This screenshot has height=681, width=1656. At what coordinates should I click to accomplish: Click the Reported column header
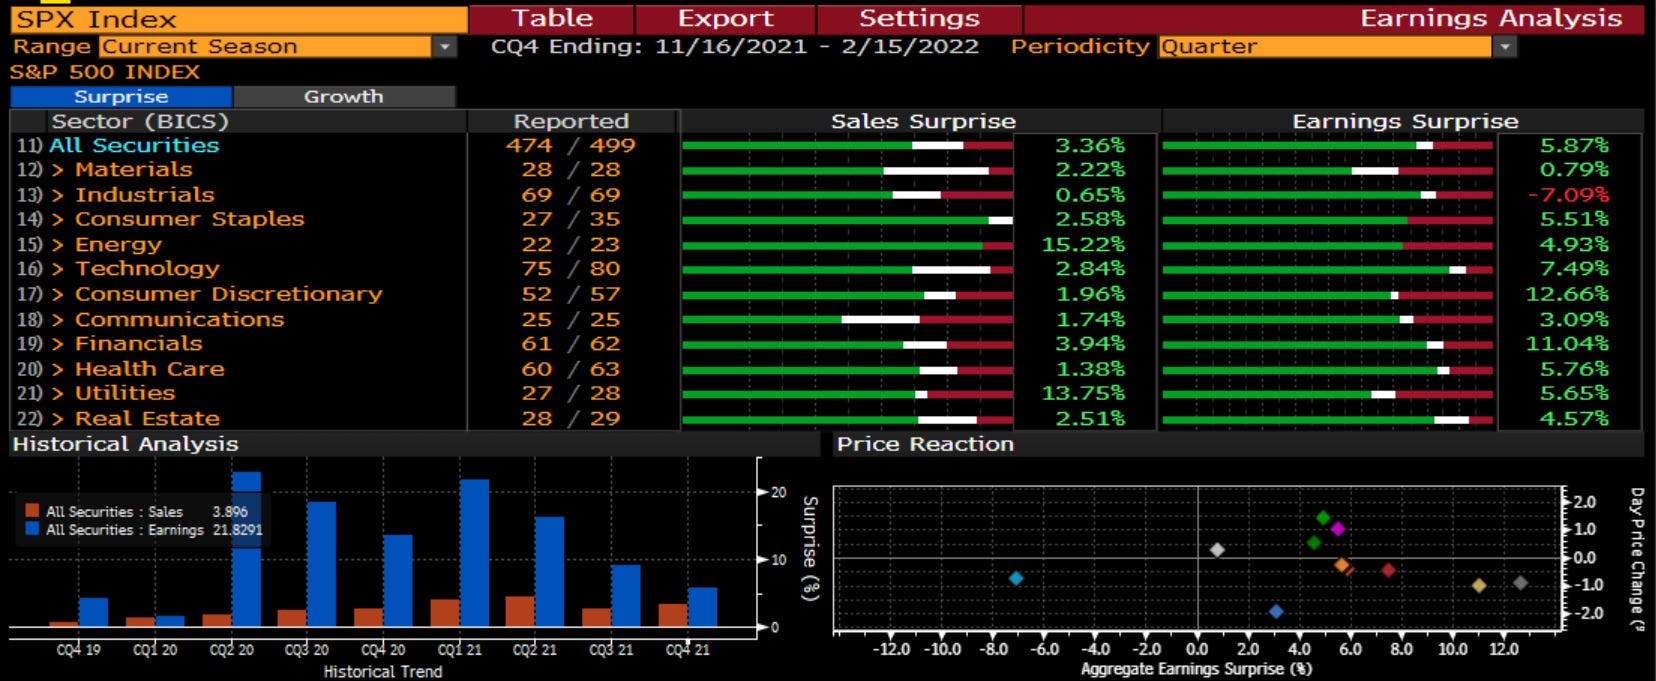572,121
